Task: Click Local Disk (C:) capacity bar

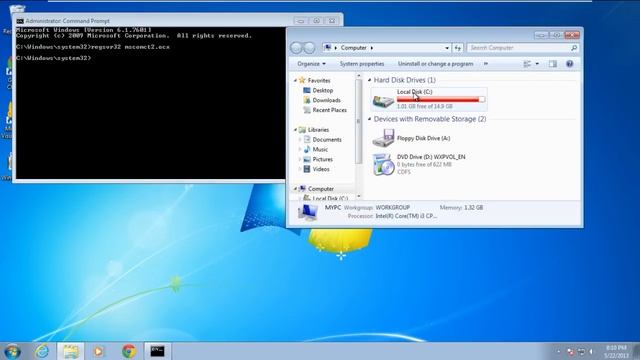Action: pyautogui.click(x=441, y=99)
